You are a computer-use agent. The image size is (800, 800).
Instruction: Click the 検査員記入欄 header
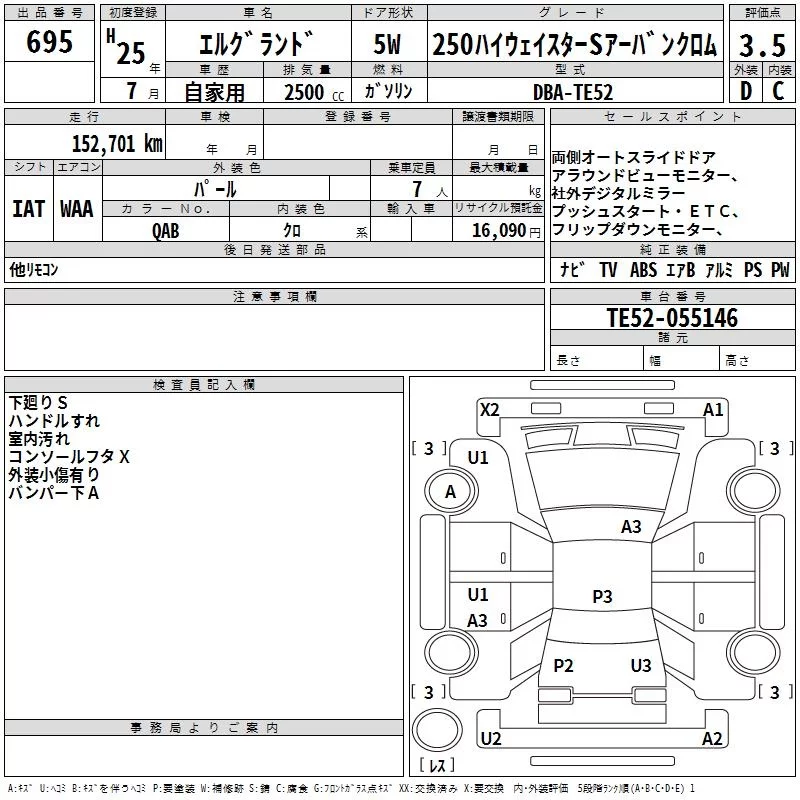coord(204,385)
